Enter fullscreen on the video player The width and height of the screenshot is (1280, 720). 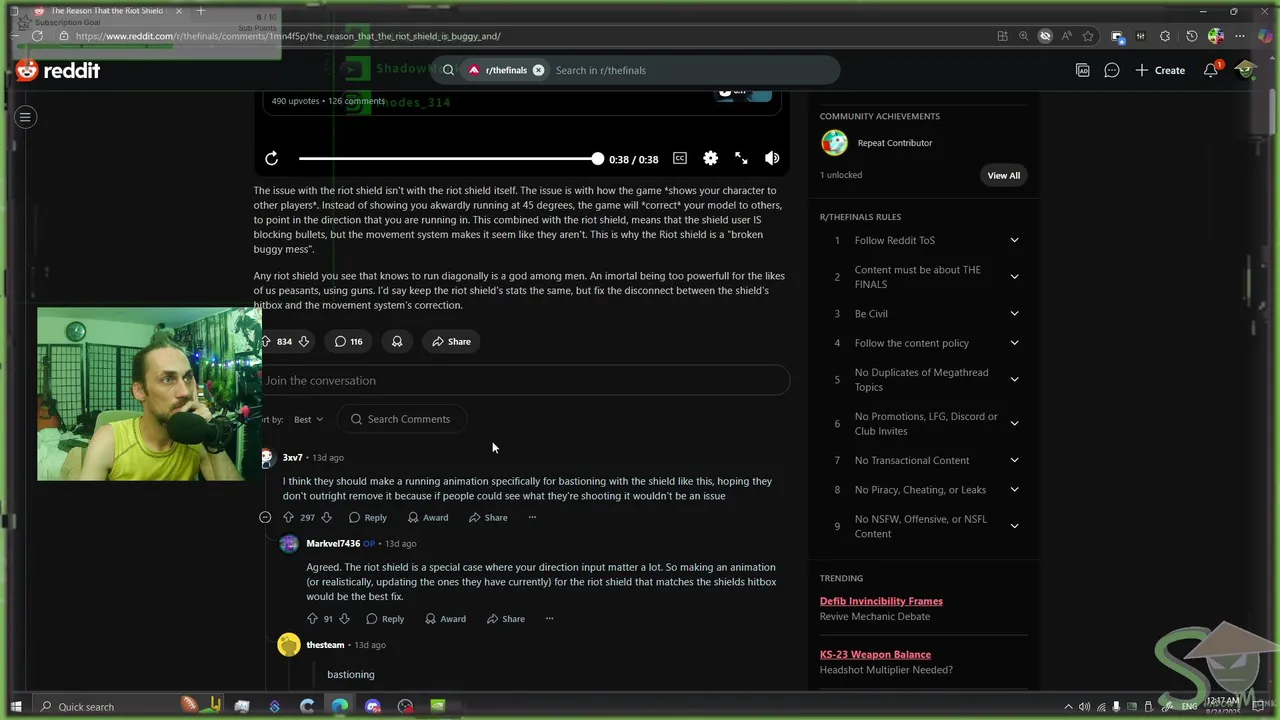point(741,158)
